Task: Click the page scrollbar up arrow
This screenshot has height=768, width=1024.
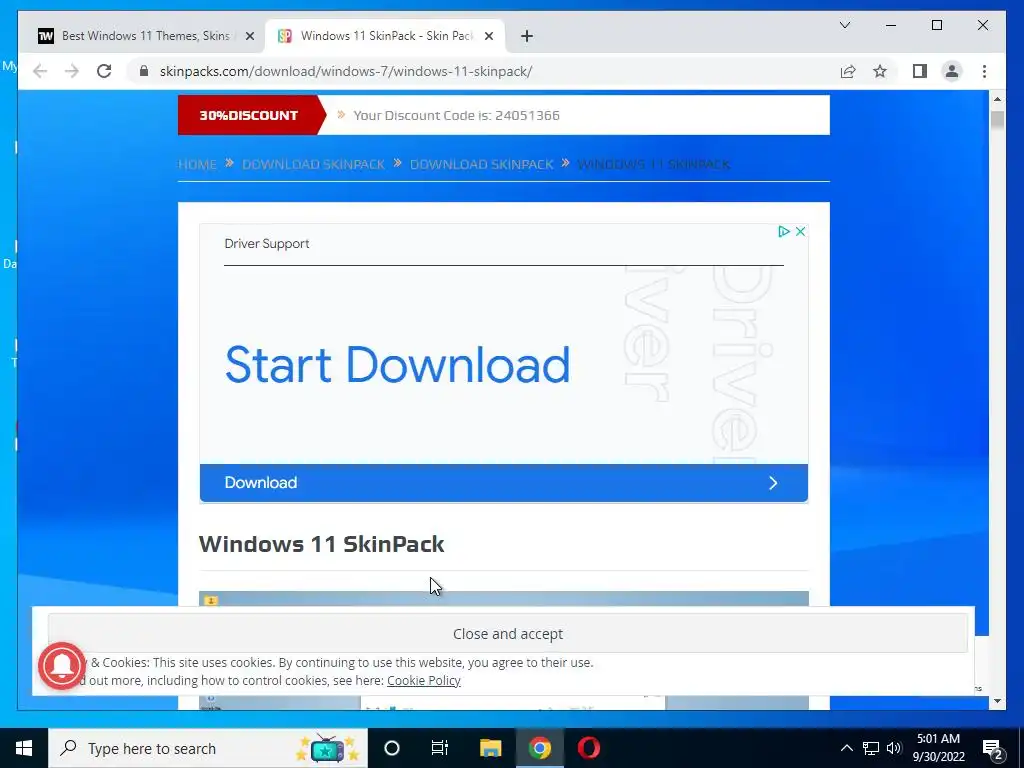Action: (x=997, y=99)
